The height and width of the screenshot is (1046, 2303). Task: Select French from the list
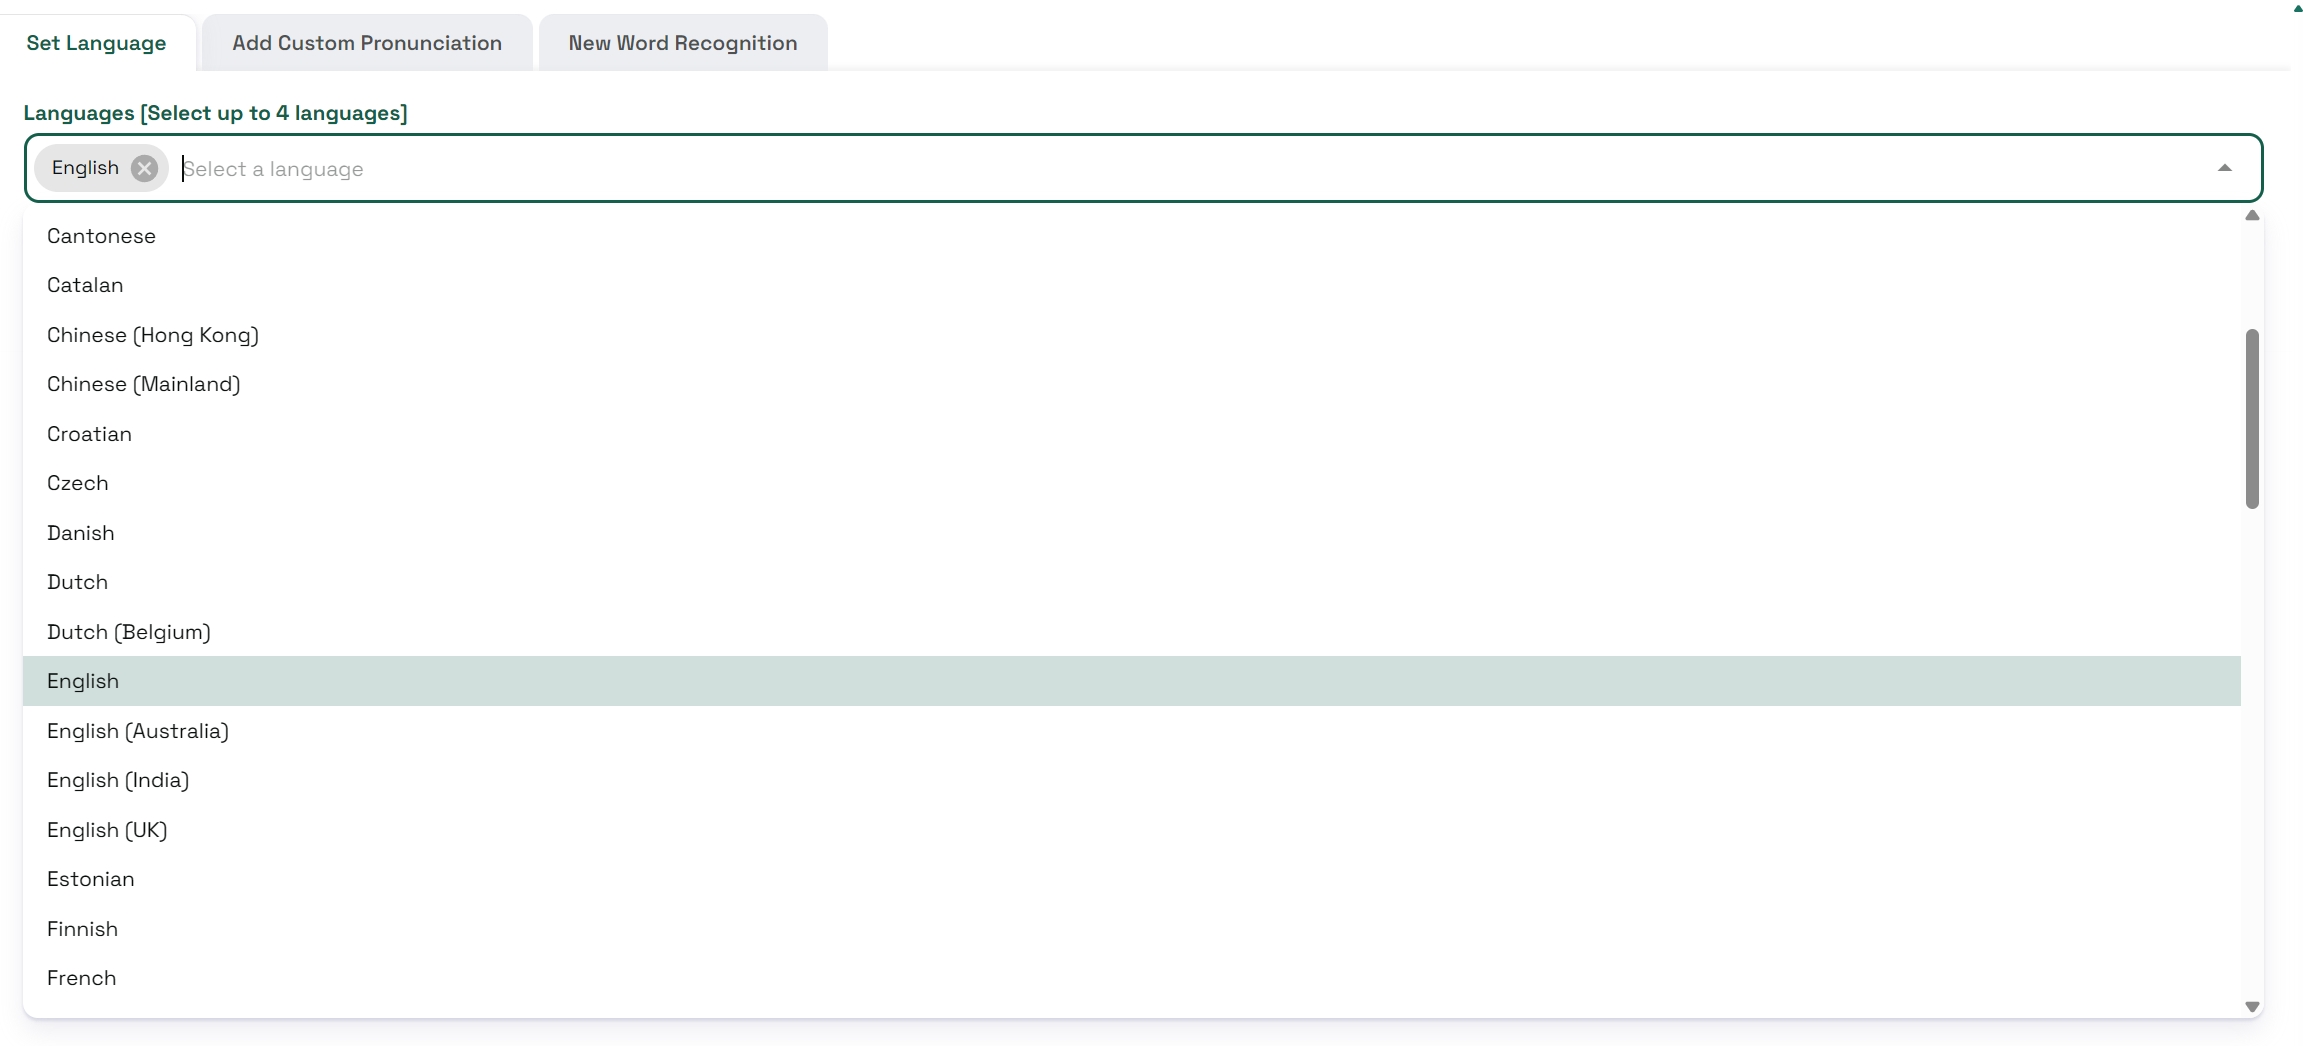point(81,978)
